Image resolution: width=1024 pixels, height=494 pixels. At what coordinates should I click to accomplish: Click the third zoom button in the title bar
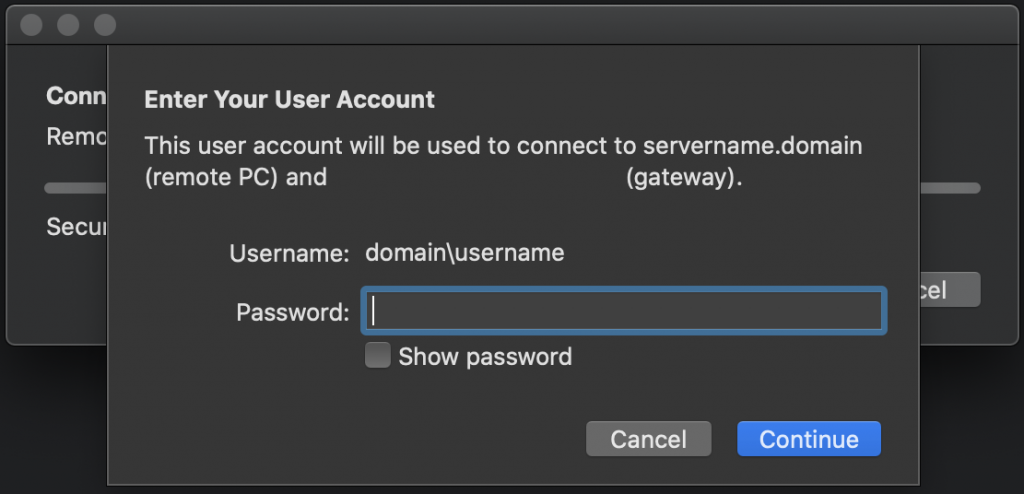click(104, 25)
